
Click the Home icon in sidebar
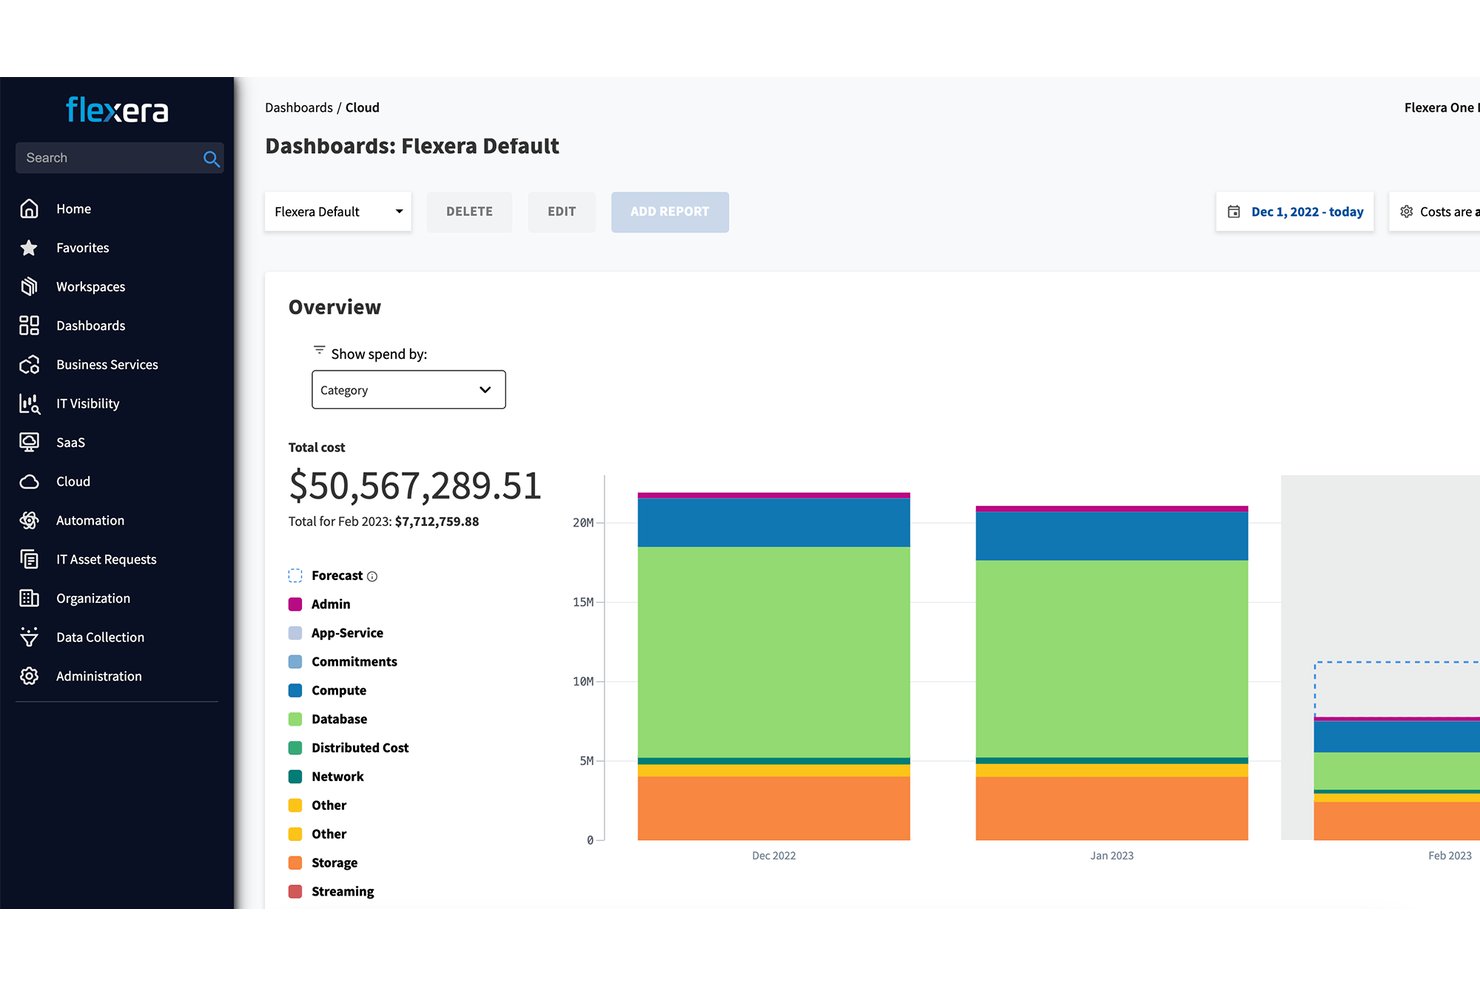click(x=29, y=208)
